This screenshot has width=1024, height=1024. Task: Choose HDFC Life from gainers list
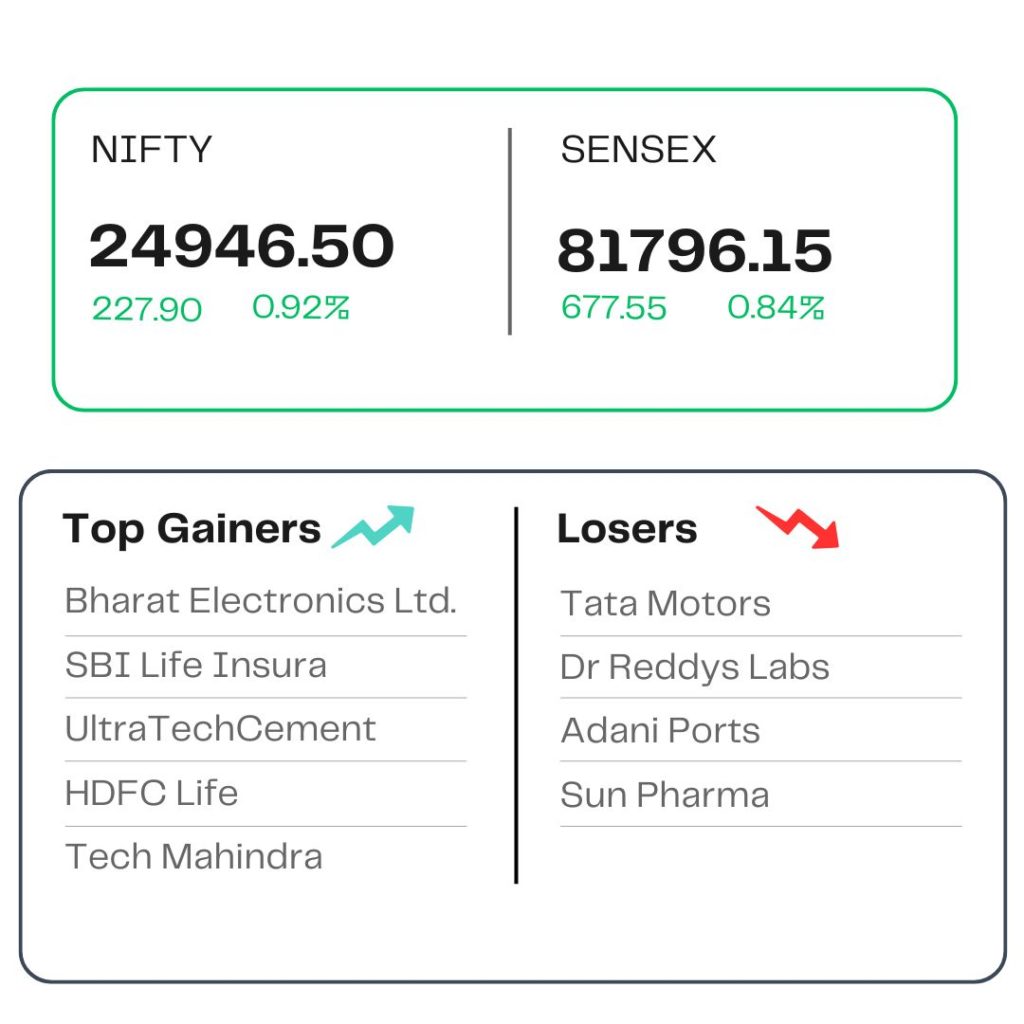152,793
